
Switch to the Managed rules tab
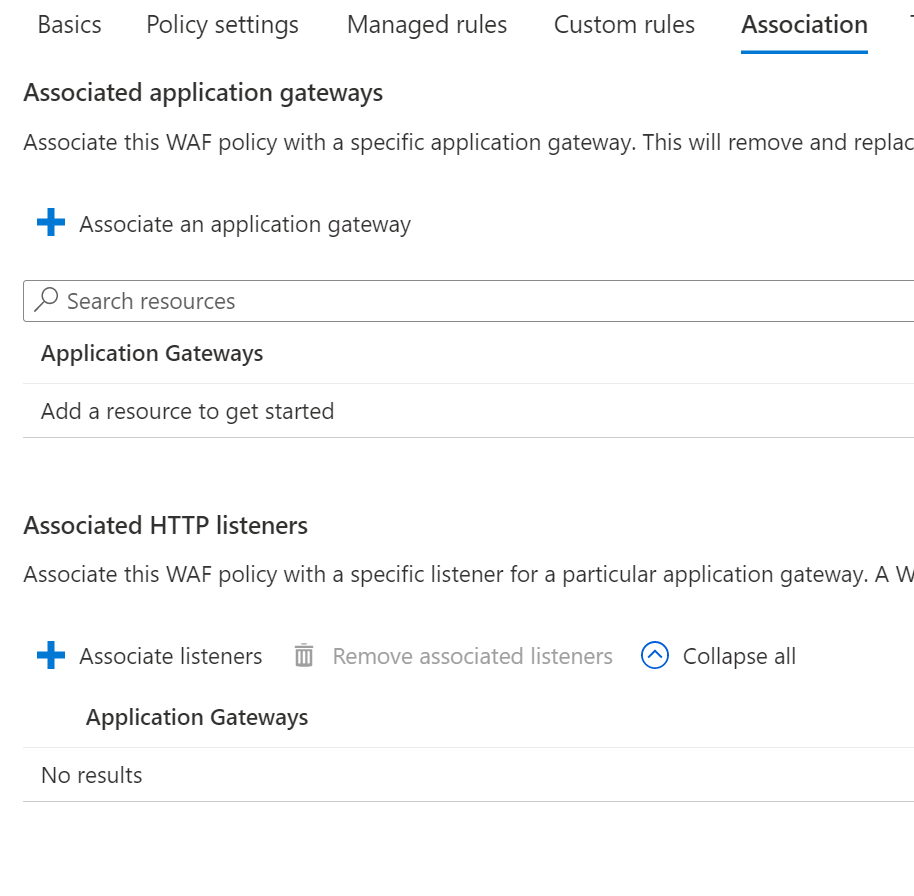(426, 25)
